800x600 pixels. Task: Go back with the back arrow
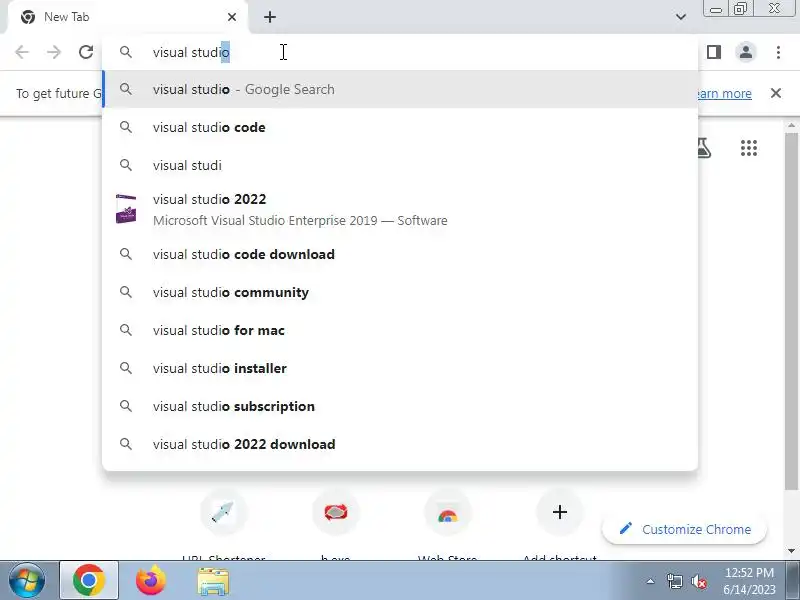click(x=22, y=52)
